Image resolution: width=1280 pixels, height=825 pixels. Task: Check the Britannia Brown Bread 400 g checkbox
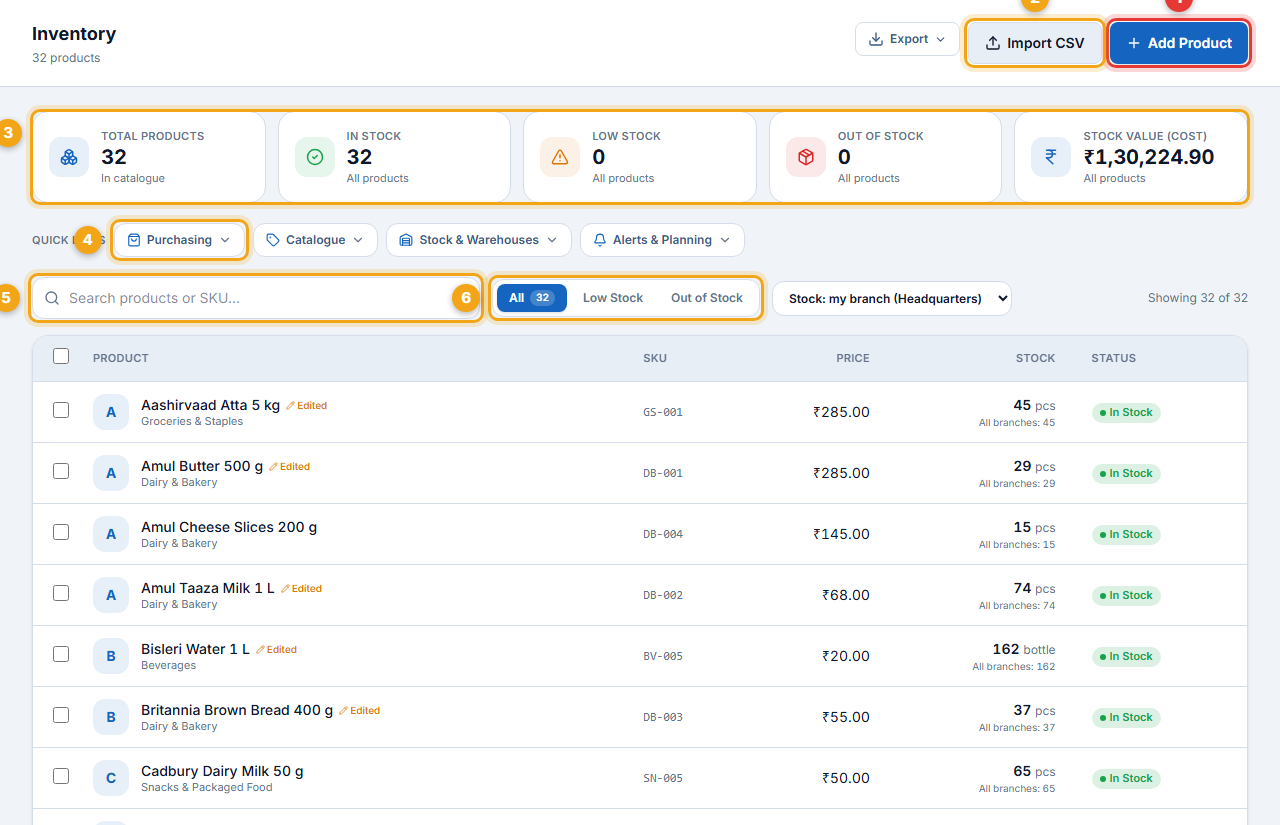click(61, 715)
